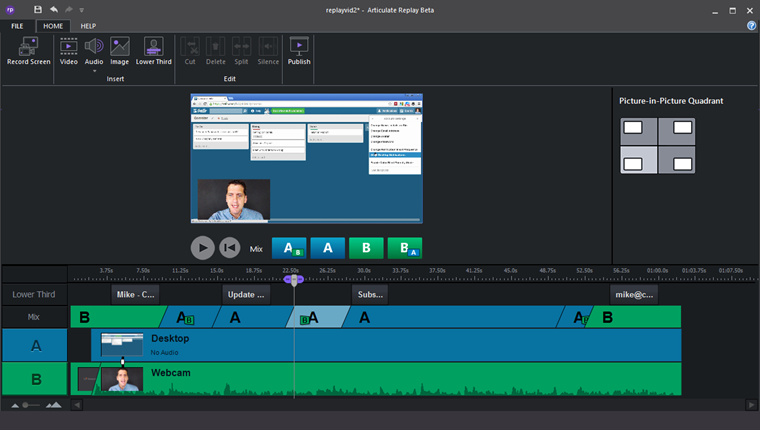Image resolution: width=760 pixels, height=431 pixels.
Task: Set mix to A with B inset
Action: pos(289,248)
